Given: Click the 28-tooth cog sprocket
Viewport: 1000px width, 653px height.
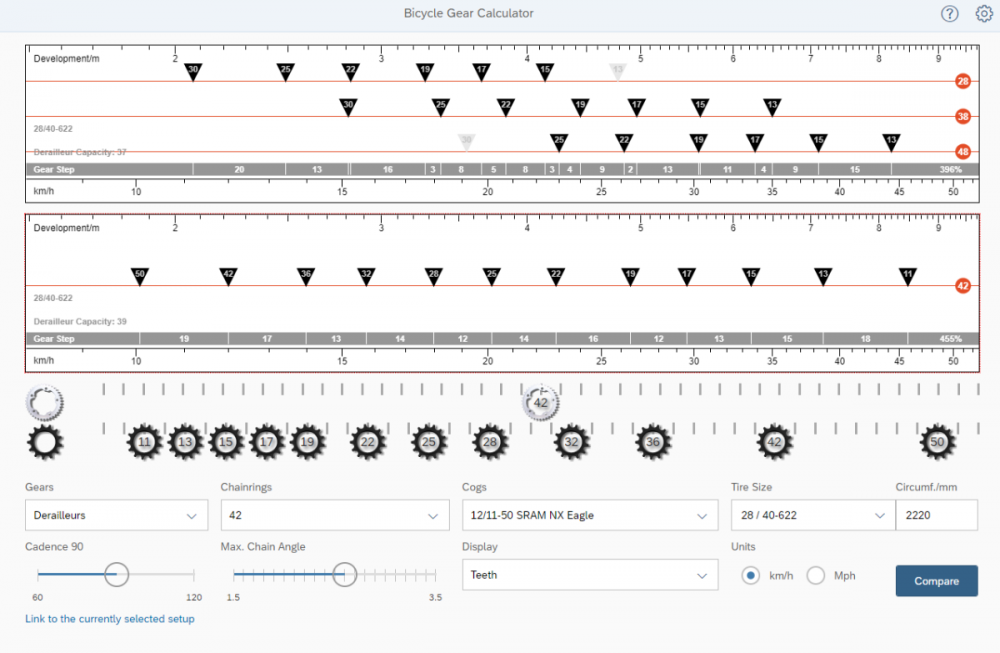Looking at the screenshot, I should pyautogui.click(x=490, y=442).
